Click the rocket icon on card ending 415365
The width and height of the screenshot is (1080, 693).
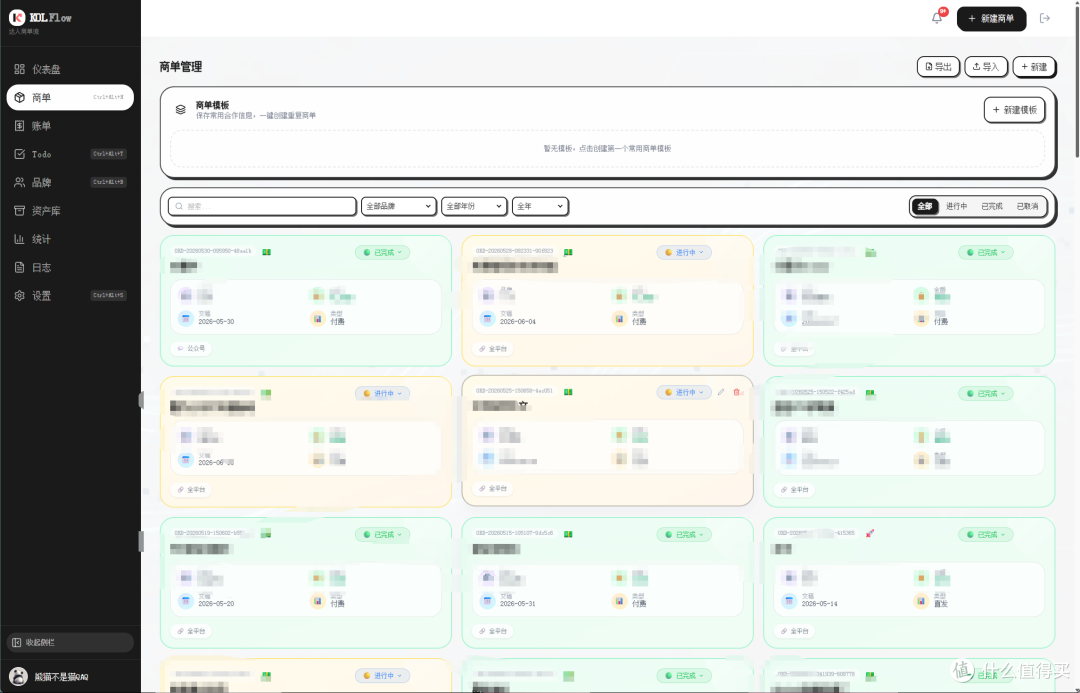870,533
